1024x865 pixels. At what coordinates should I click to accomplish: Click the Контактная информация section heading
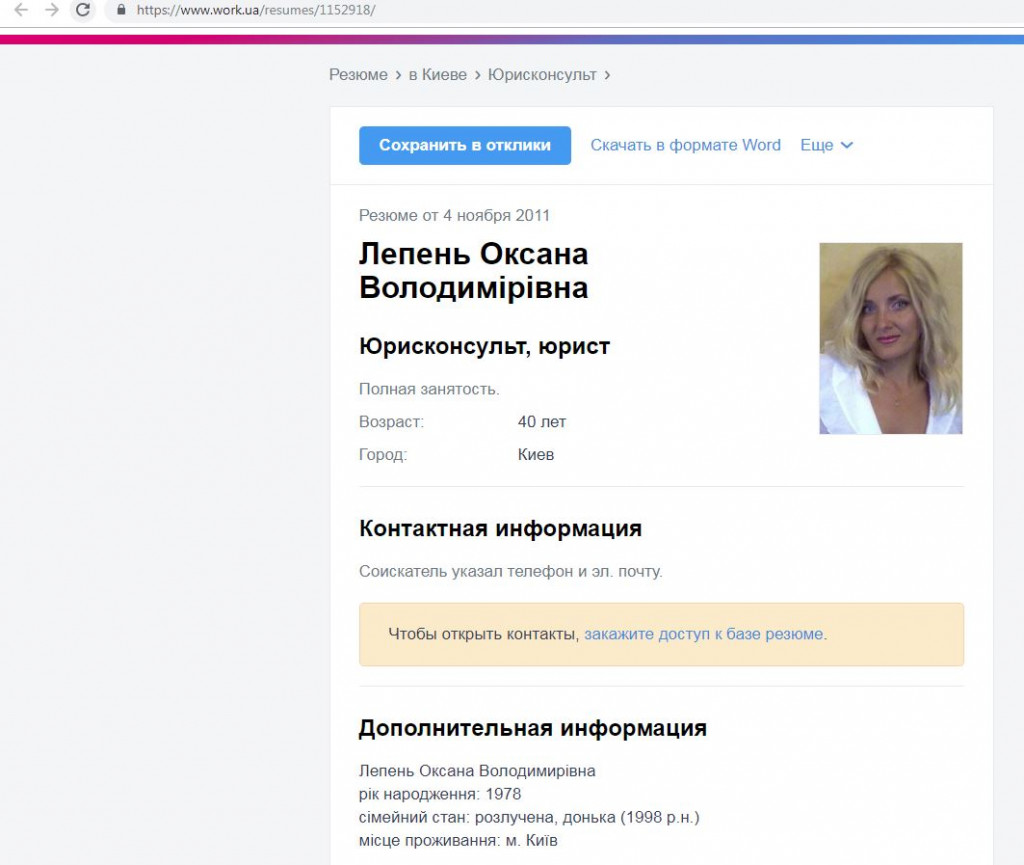pyautogui.click(x=500, y=528)
